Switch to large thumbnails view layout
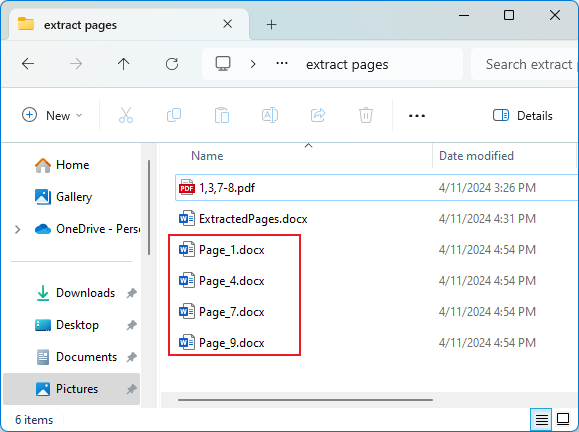 click(x=563, y=419)
